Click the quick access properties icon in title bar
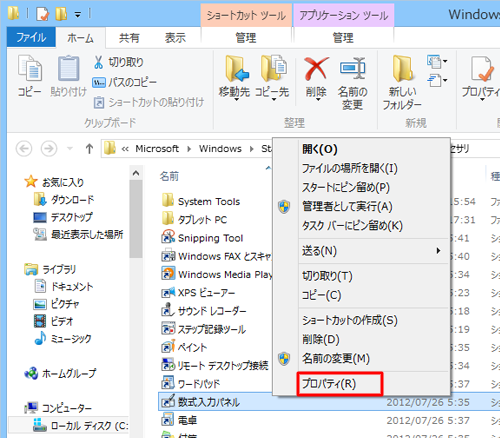 coord(43,14)
